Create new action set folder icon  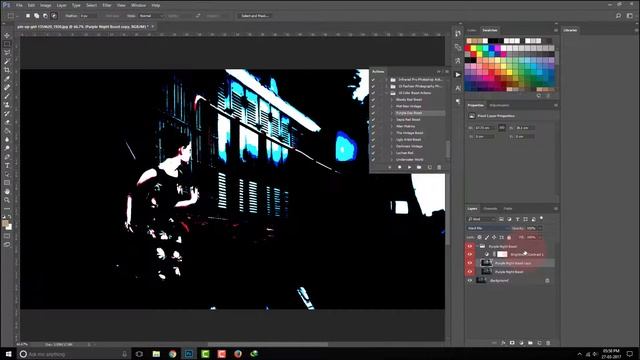point(419,167)
